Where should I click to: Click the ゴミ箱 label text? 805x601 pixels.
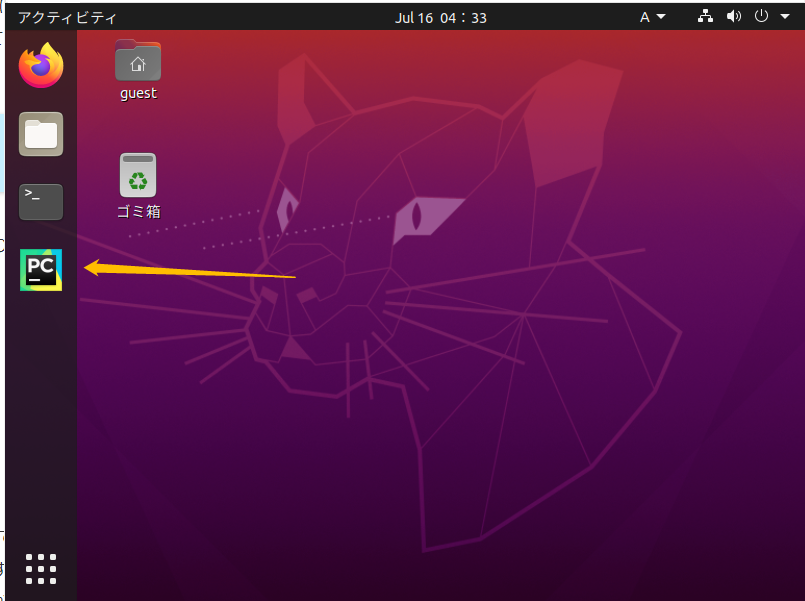138,211
